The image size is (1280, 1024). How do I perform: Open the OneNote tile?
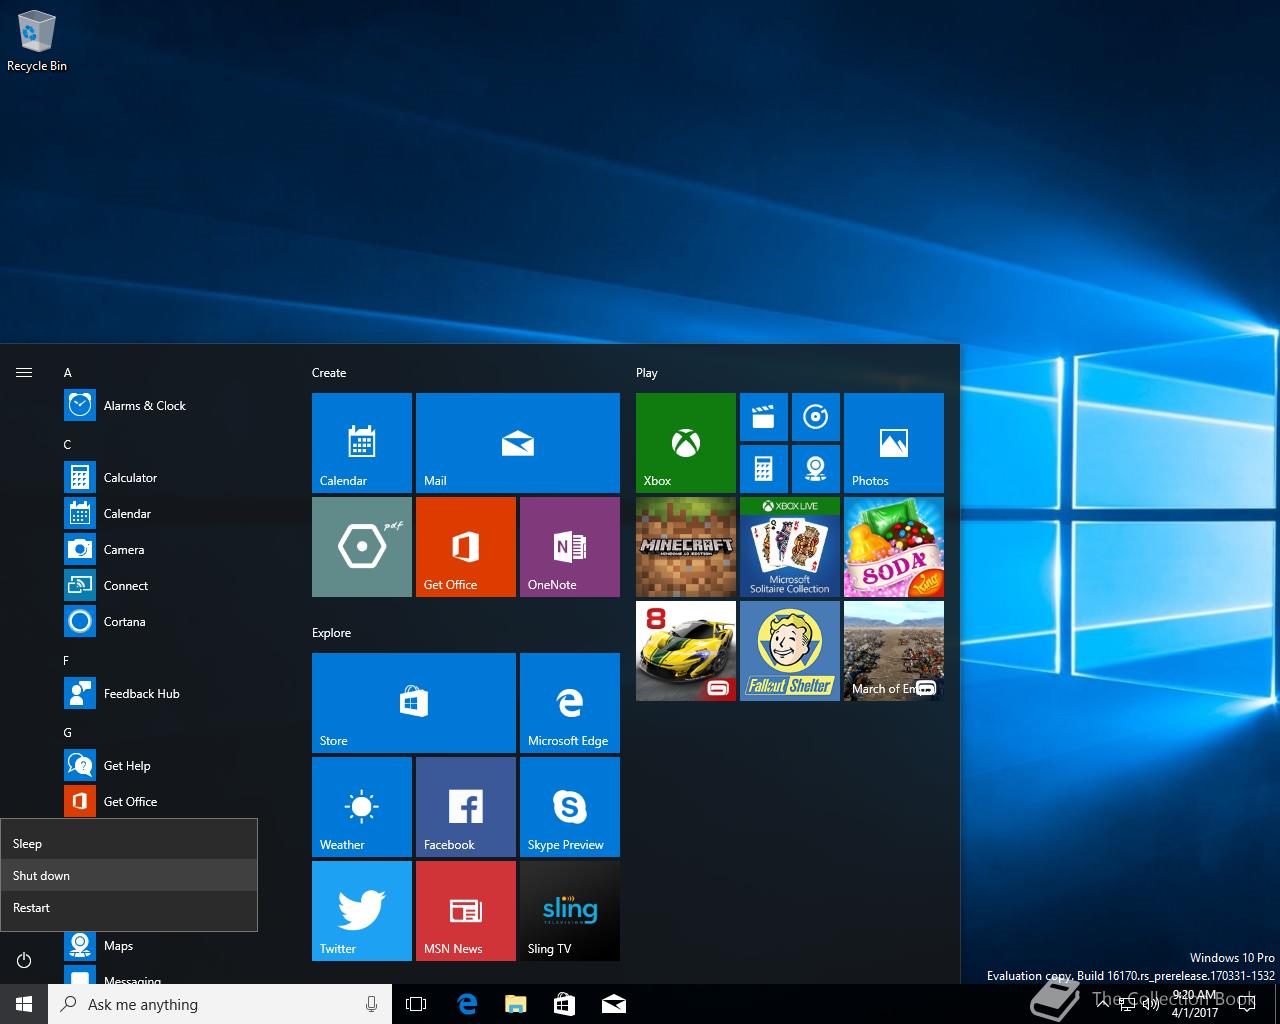570,547
